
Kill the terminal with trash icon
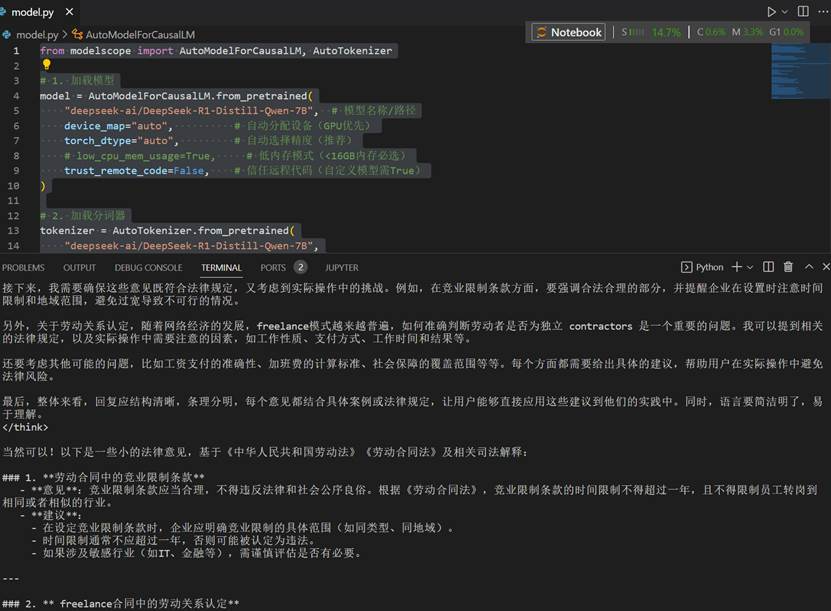coord(788,267)
